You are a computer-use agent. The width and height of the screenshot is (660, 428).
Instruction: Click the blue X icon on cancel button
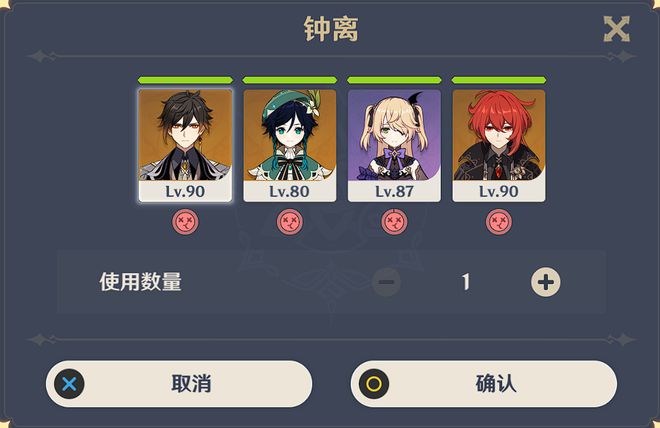point(69,384)
